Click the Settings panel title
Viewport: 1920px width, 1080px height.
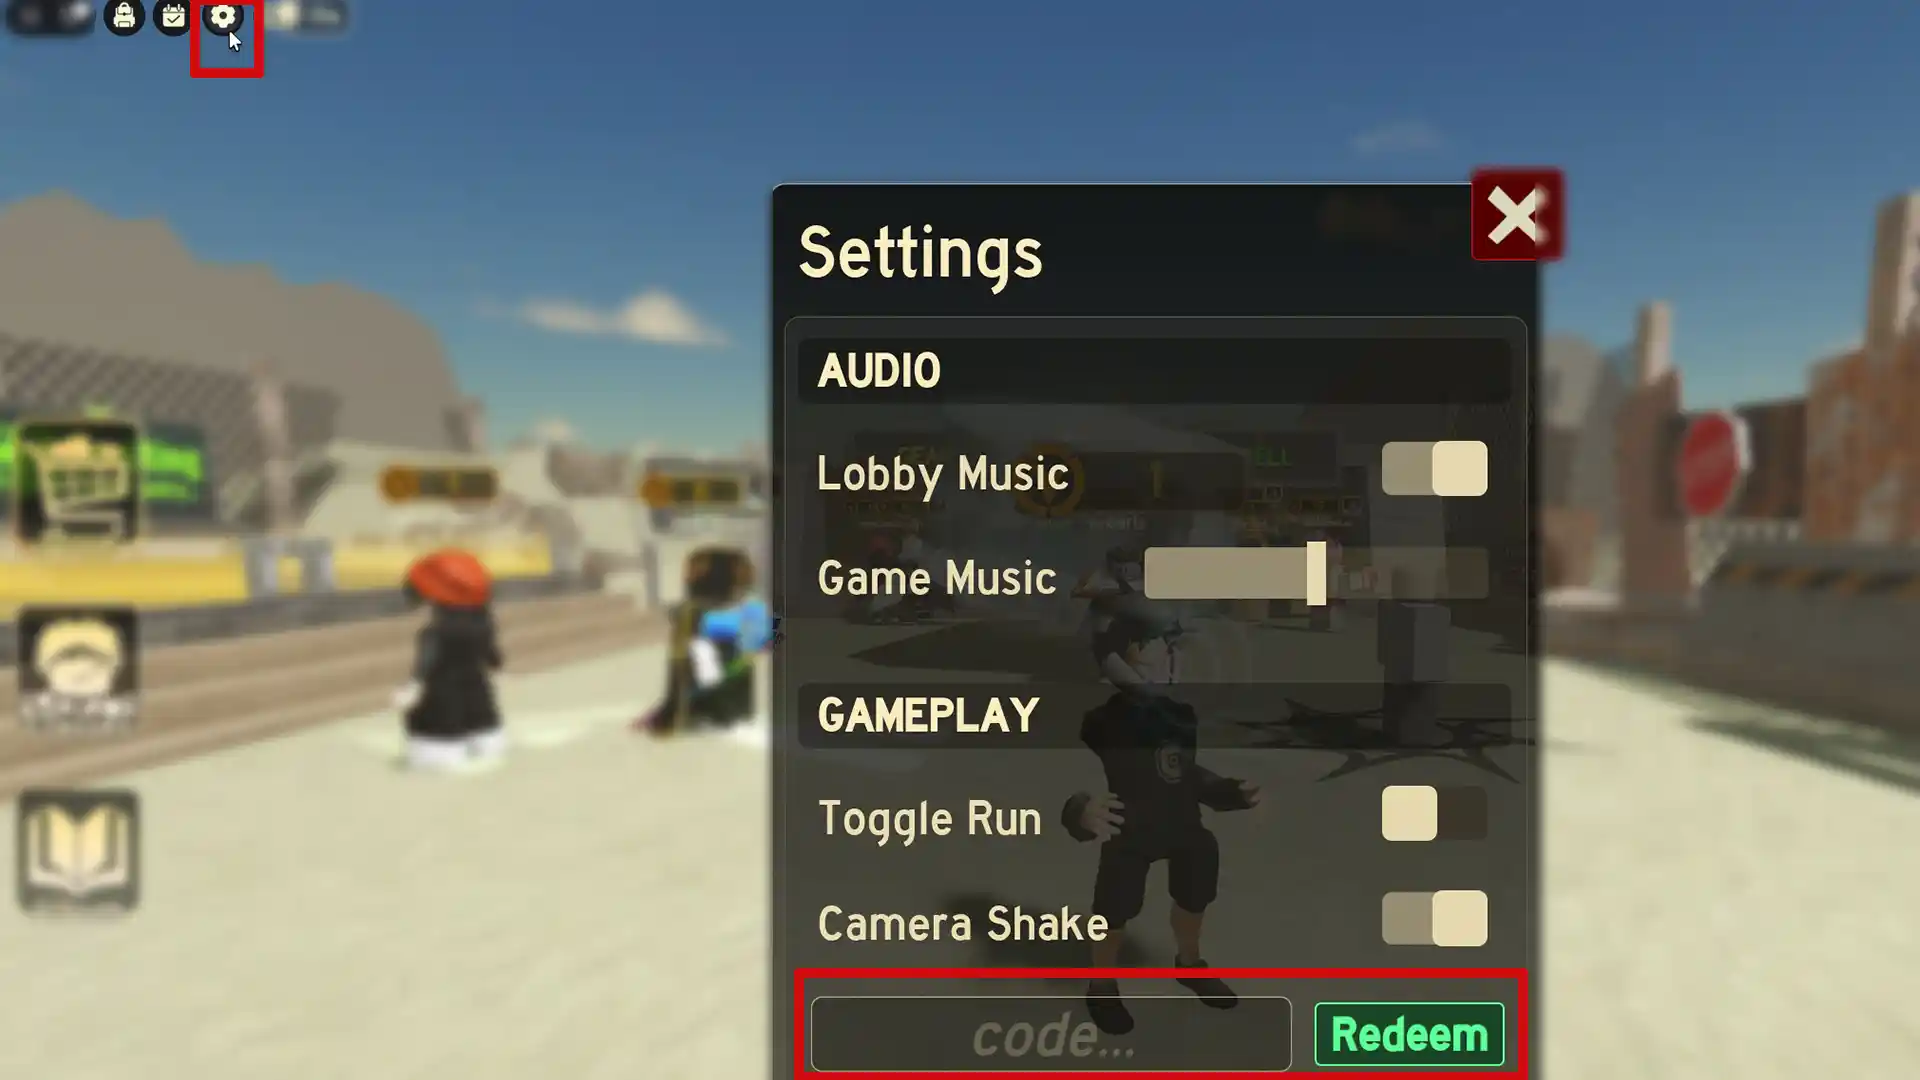920,254
